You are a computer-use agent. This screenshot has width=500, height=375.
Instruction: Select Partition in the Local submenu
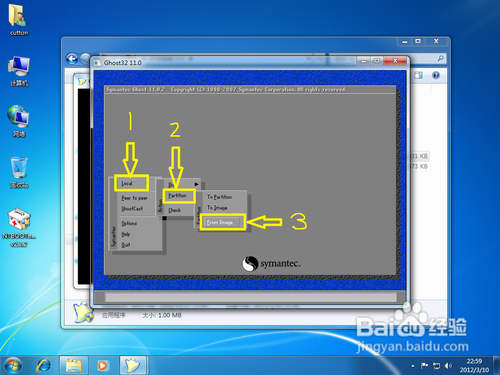coord(177,196)
